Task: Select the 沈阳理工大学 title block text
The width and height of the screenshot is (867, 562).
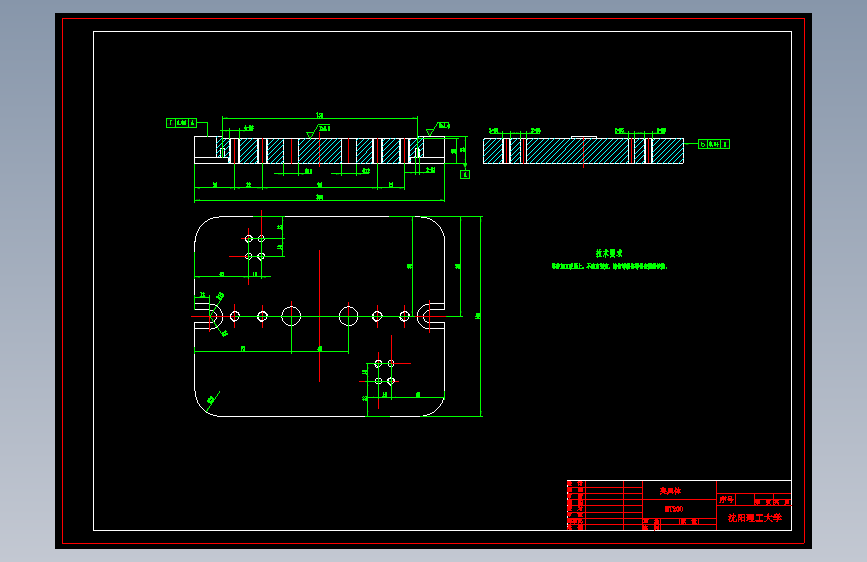Action: [x=755, y=518]
